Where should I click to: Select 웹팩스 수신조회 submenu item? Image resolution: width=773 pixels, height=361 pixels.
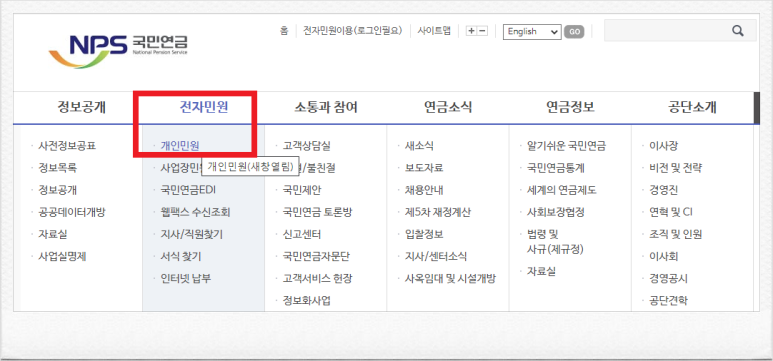pos(195,213)
